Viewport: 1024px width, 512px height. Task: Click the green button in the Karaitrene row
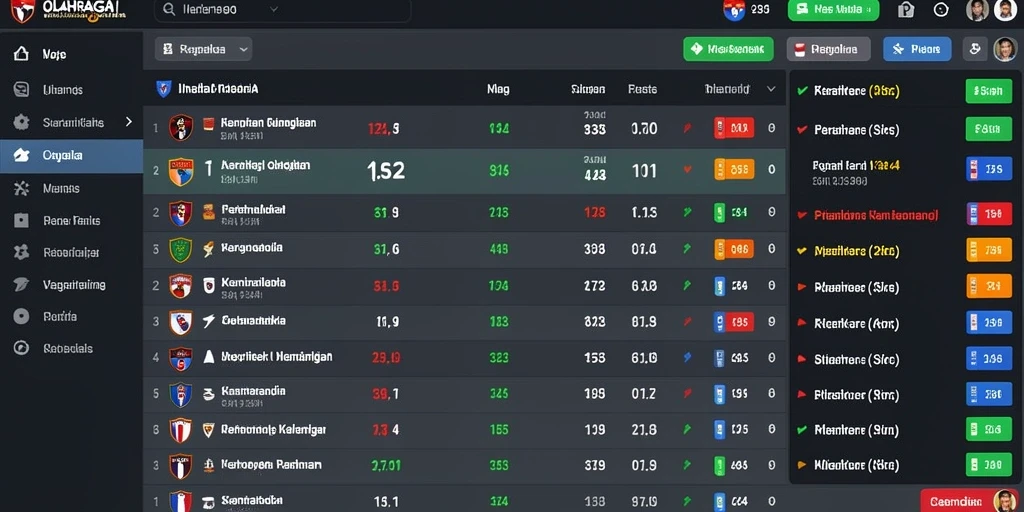(x=988, y=91)
